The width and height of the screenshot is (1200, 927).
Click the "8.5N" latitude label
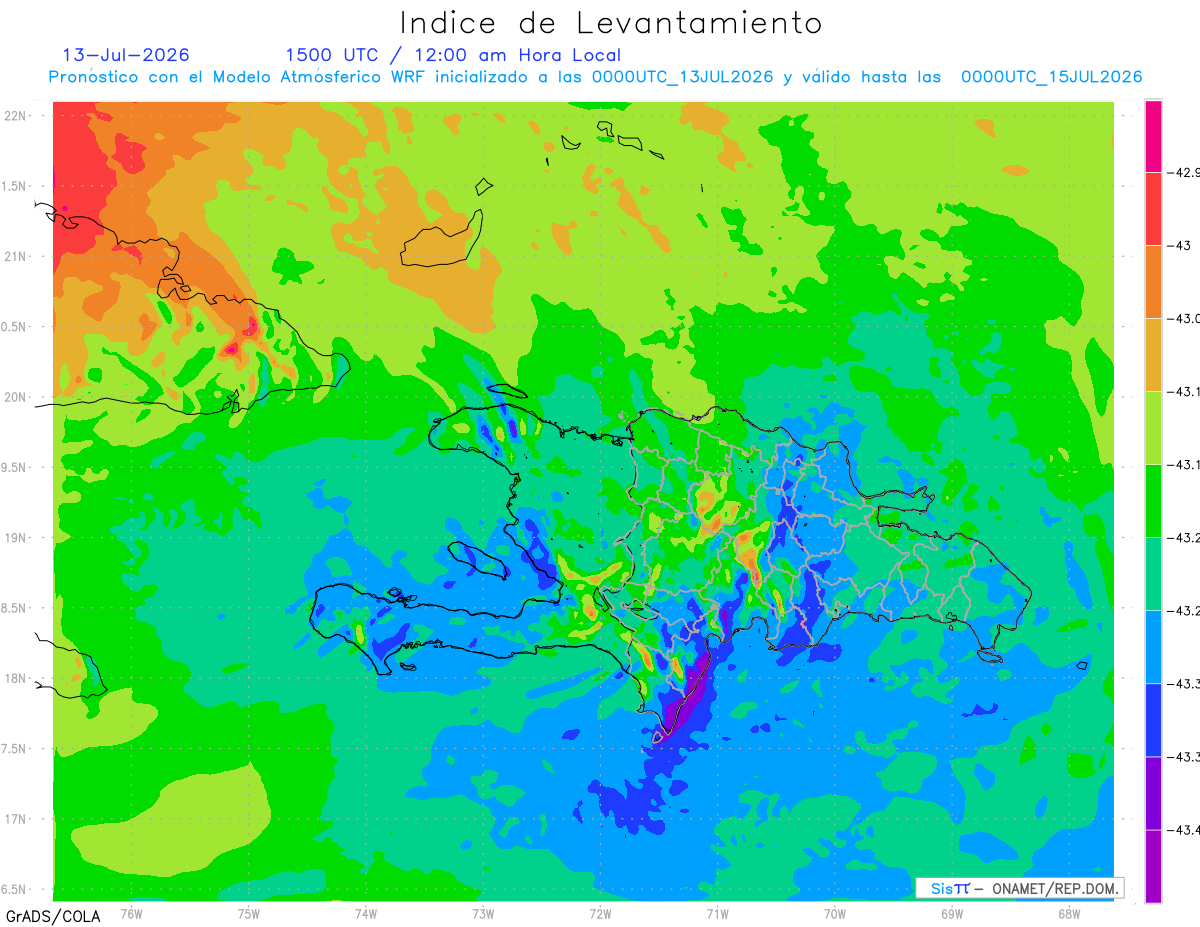[x=13, y=608]
